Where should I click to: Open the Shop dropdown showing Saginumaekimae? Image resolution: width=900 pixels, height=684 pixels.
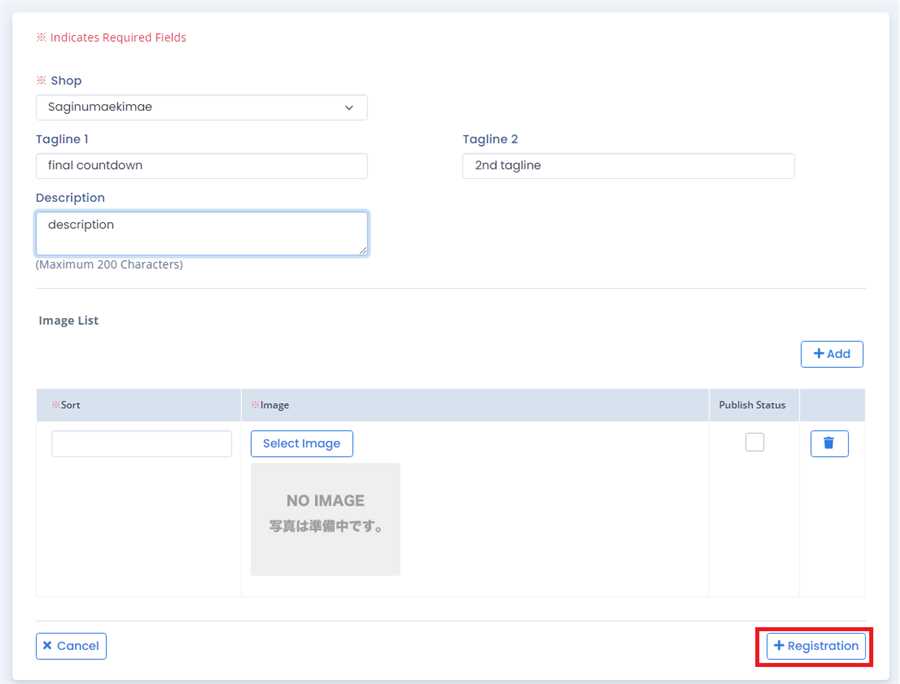[x=201, y=107]
